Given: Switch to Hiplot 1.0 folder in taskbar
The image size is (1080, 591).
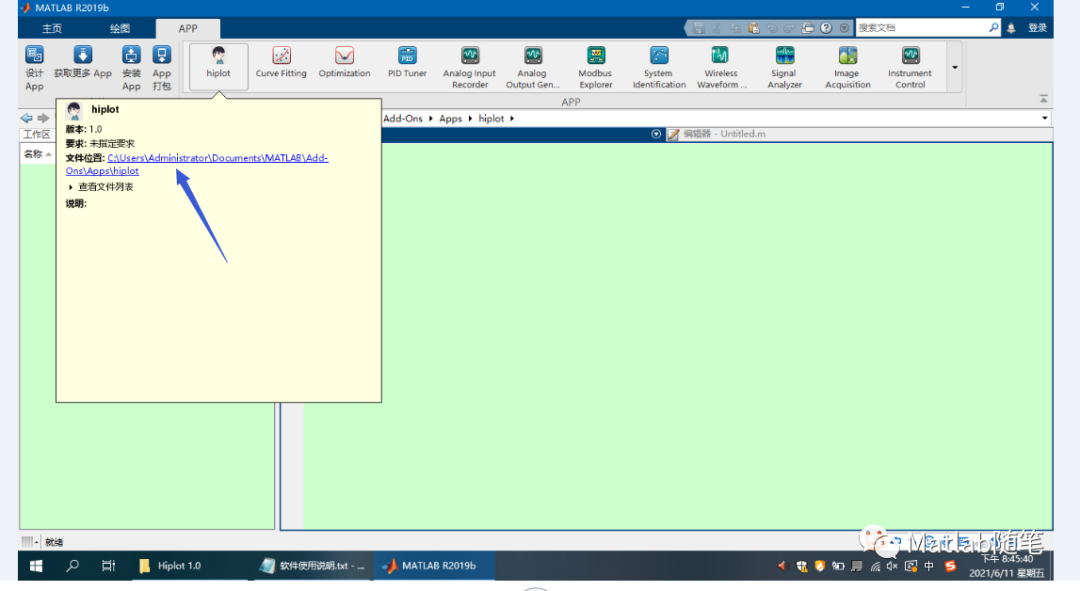Looking at the screenshot, I should coord(191,566).
